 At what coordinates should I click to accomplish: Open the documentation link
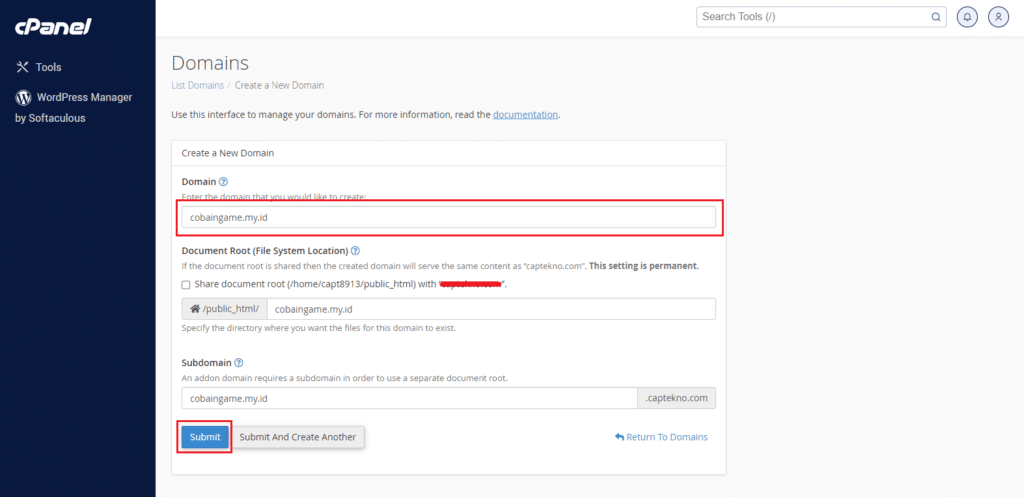pyautogui.click(x=525, y=114)
